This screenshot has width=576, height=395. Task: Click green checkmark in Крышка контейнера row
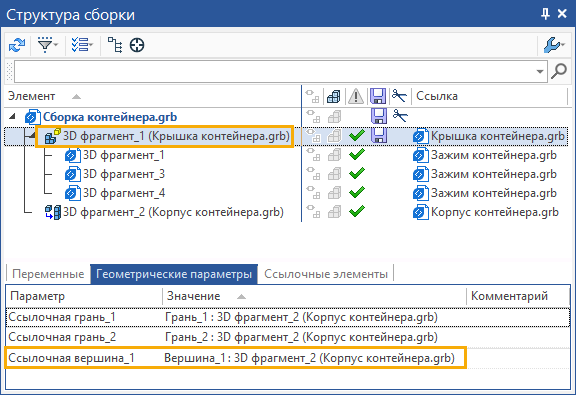(357, 136)
